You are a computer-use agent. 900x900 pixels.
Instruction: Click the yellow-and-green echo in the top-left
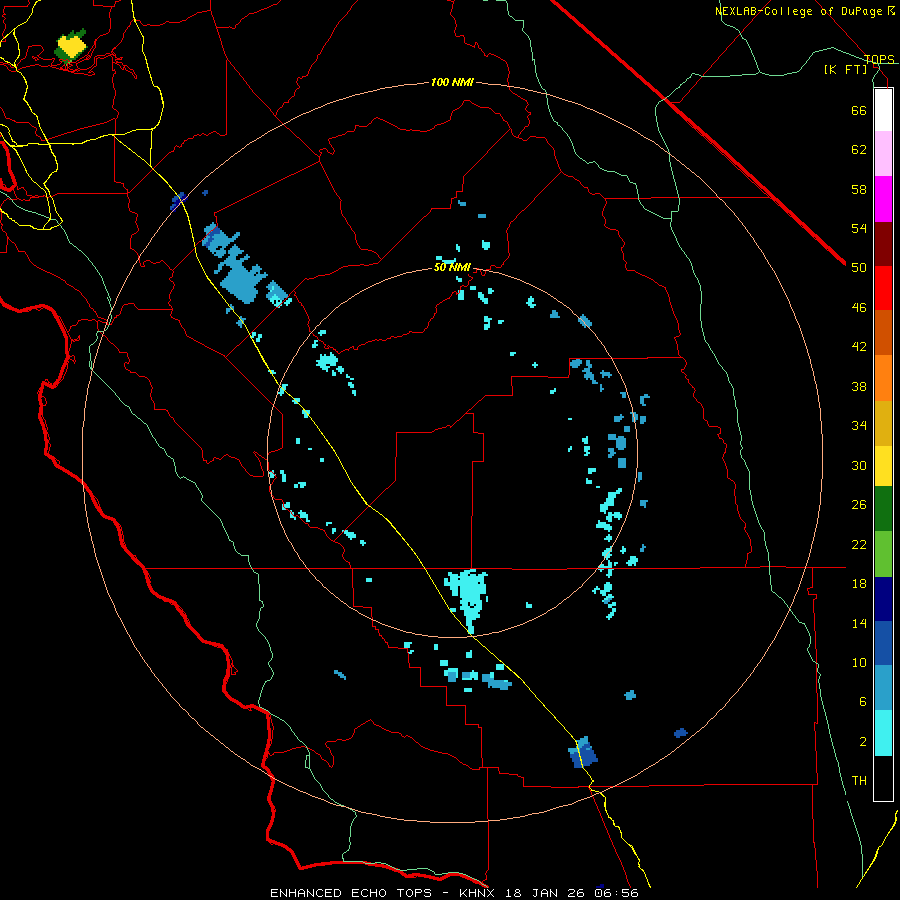click(x=71, y=46)
